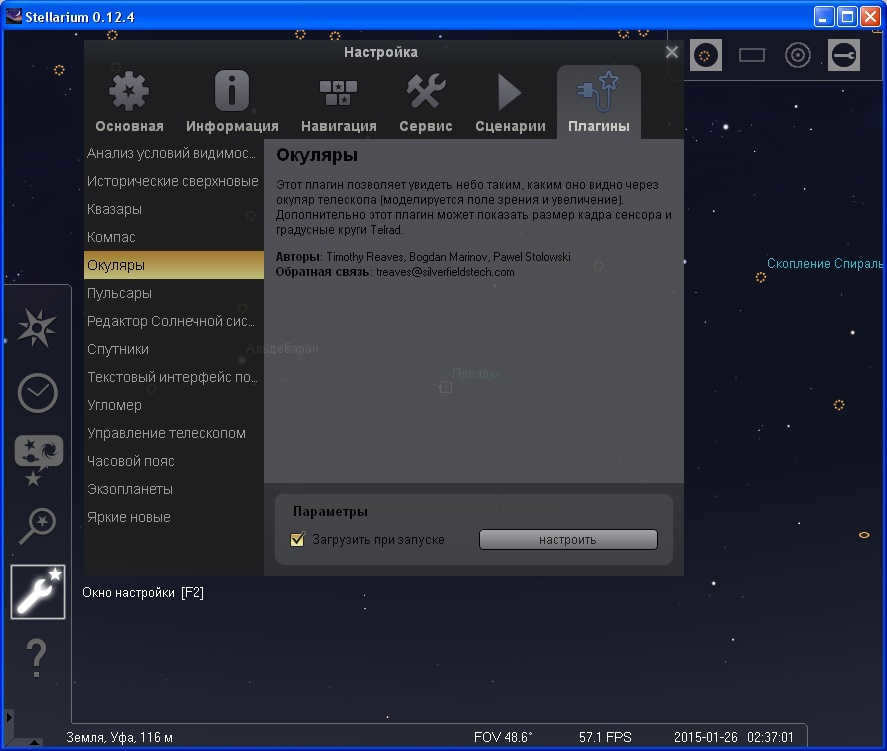Select Управление телескопом plugin
Screen dimensions: 887x751
tap(174, 433)
